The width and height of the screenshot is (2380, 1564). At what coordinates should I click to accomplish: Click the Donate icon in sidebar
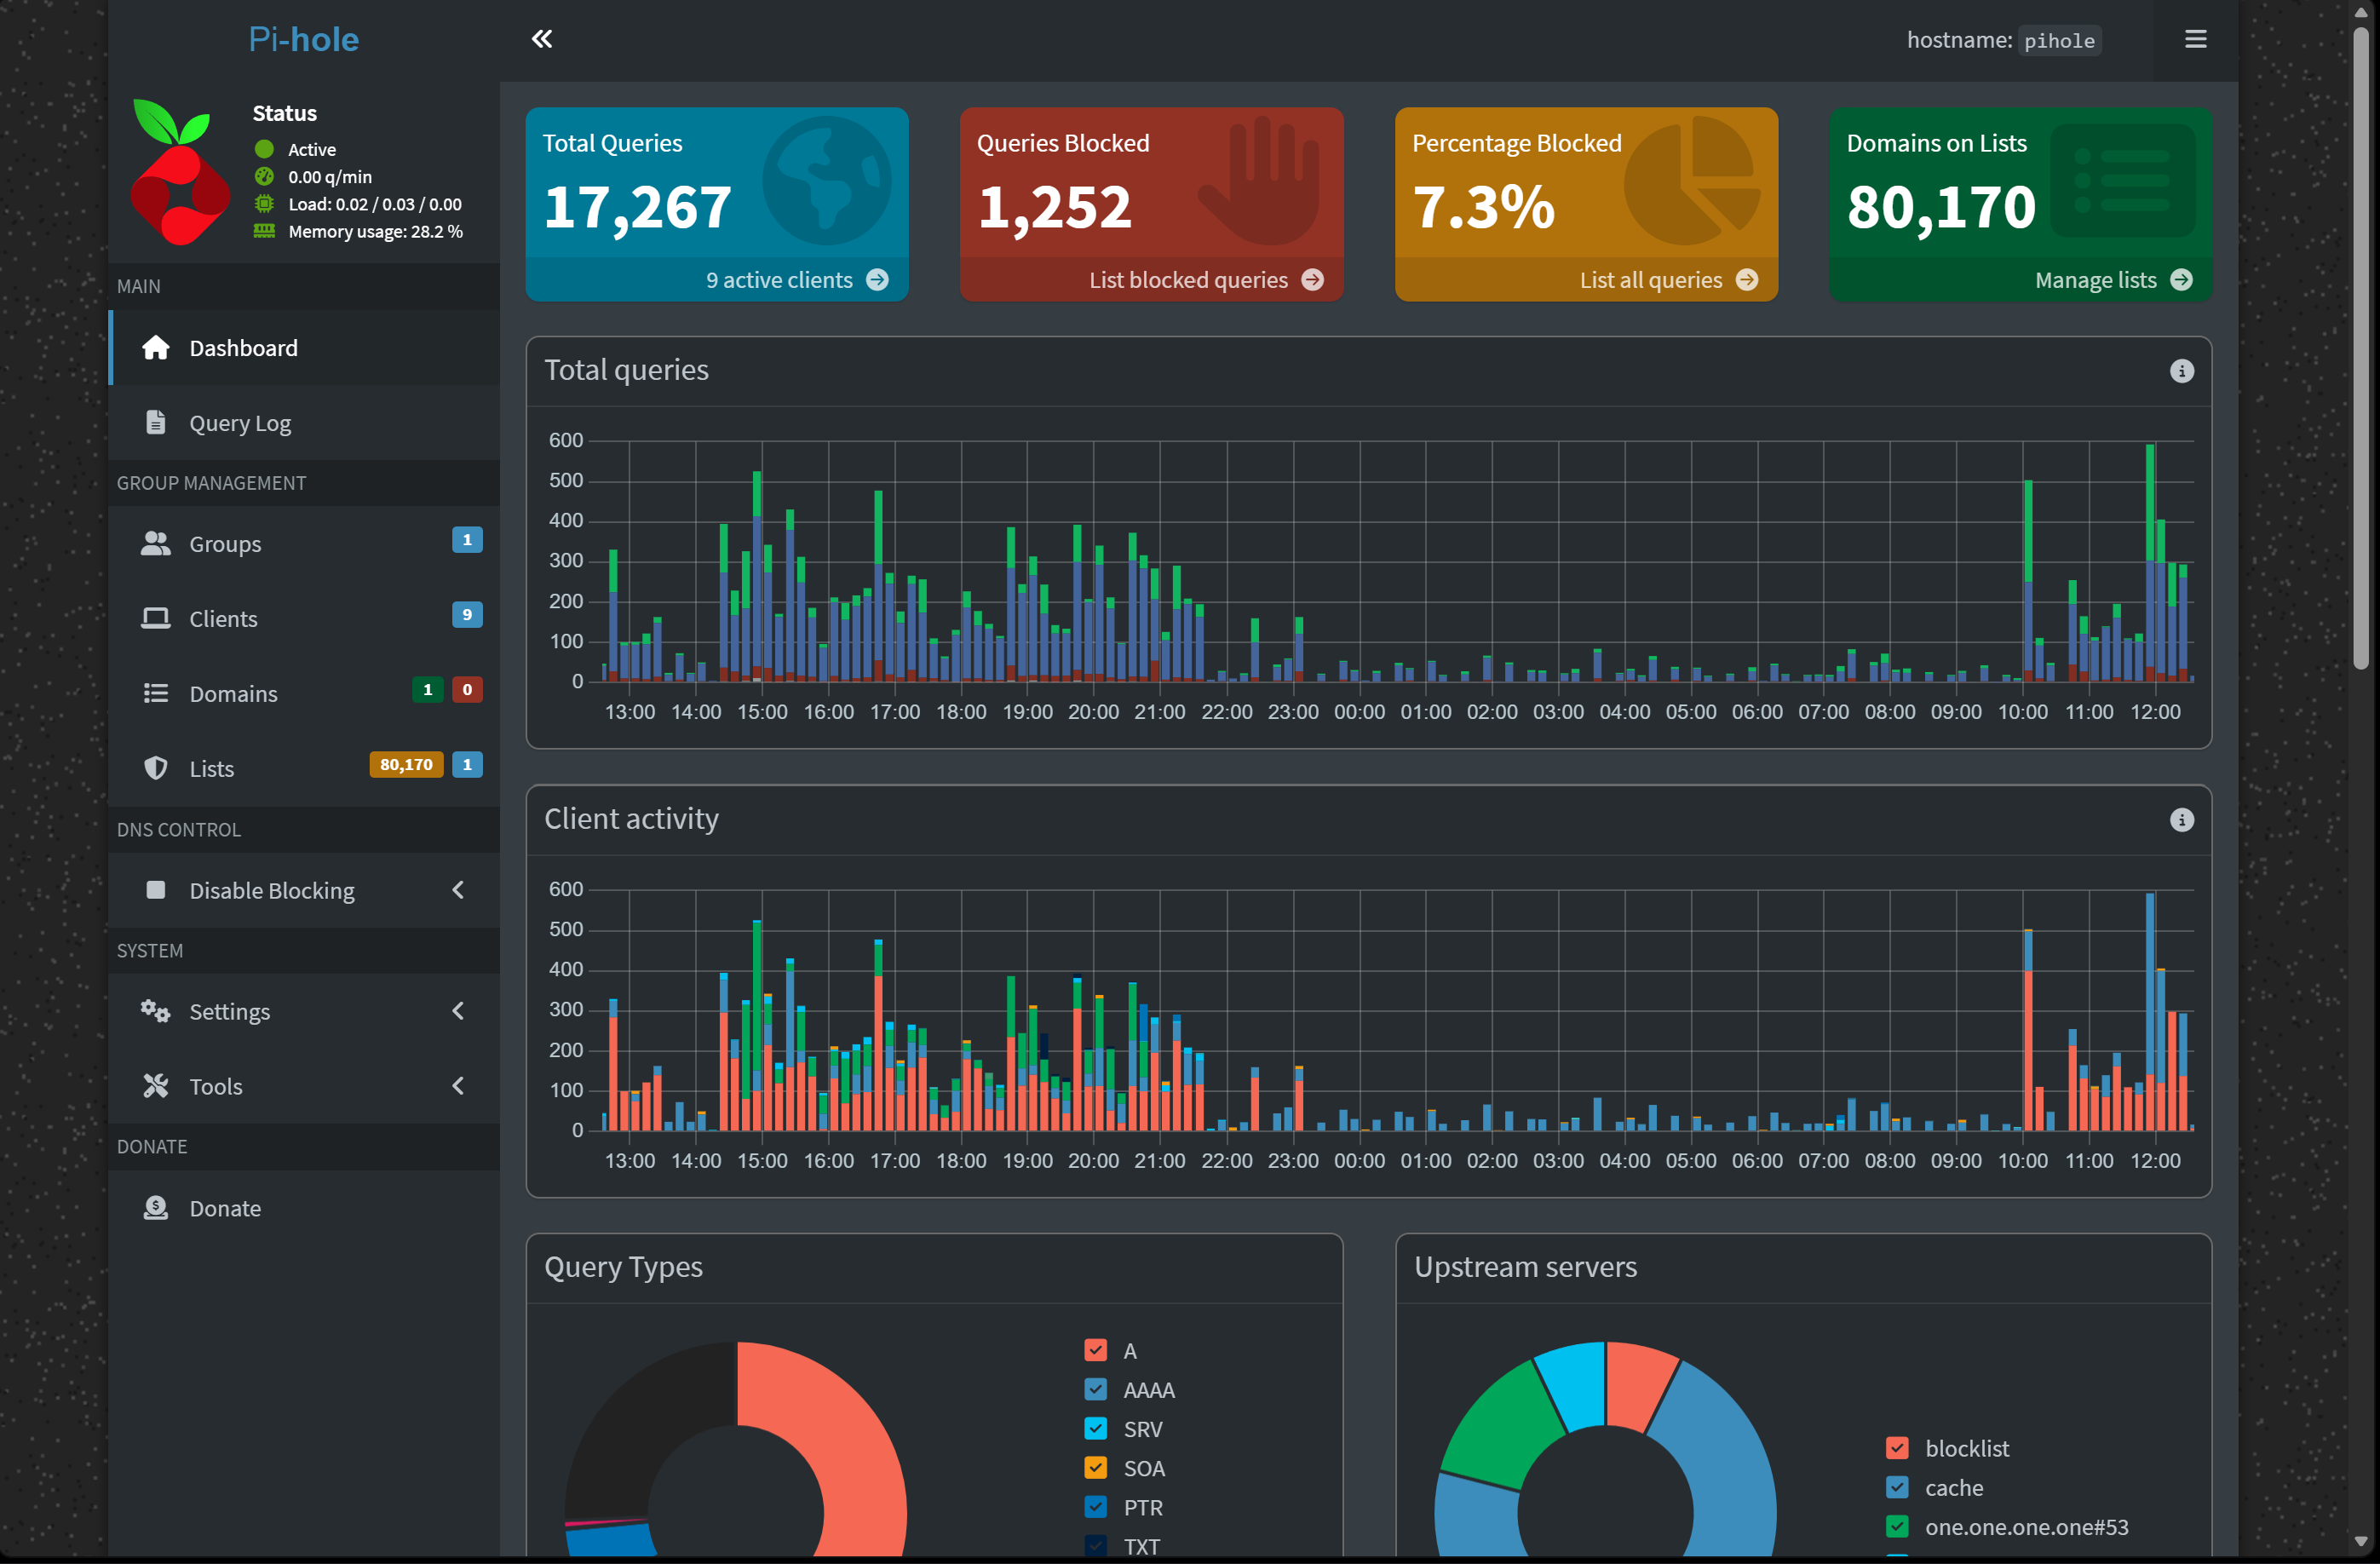click(x=155, y=1207)
